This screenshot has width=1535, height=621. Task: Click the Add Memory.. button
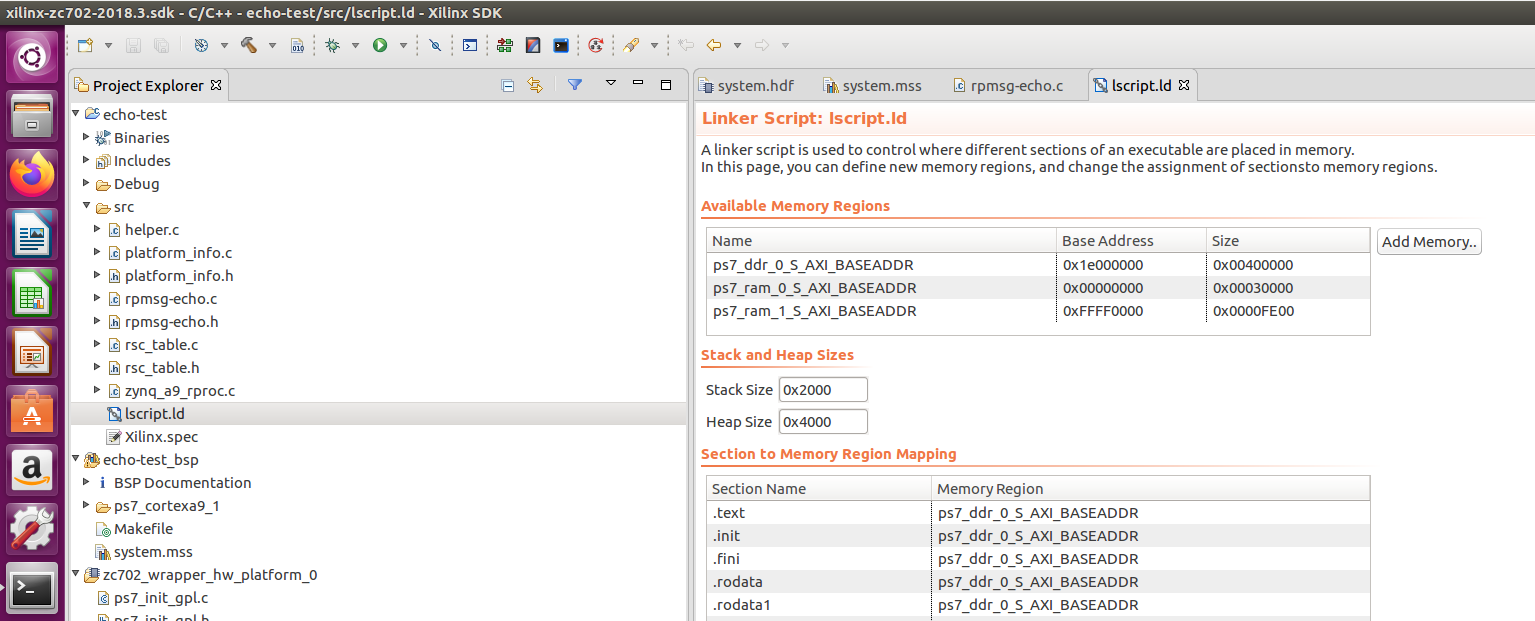1429,242
